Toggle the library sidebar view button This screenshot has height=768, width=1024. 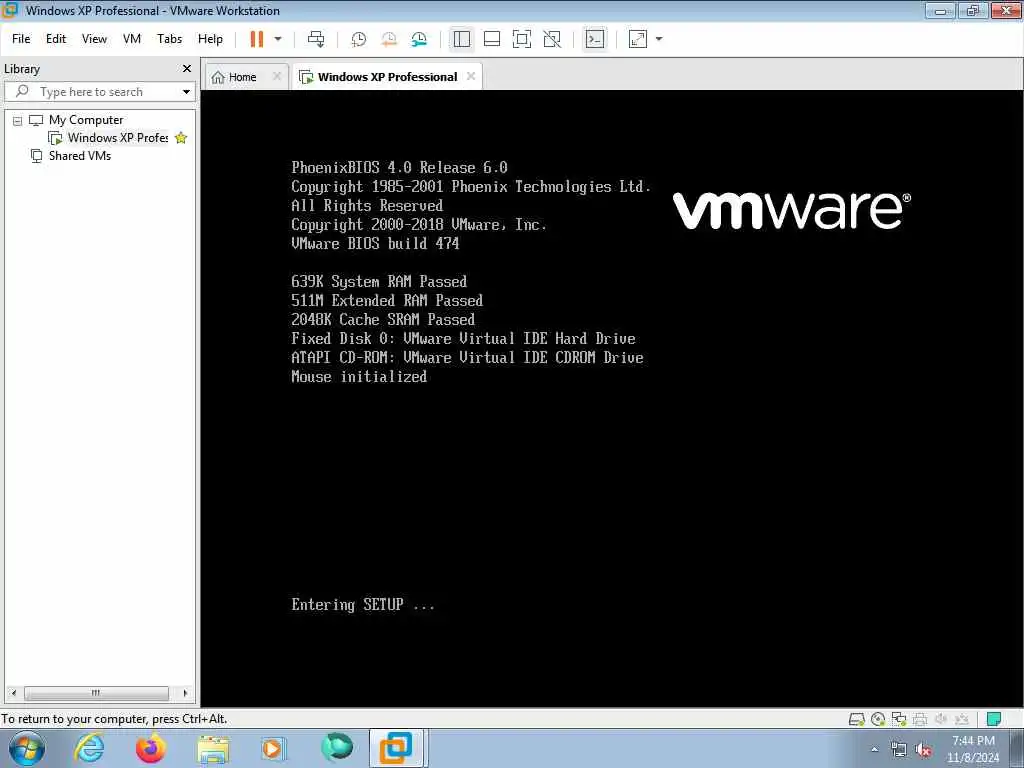(x=462, y=39)
